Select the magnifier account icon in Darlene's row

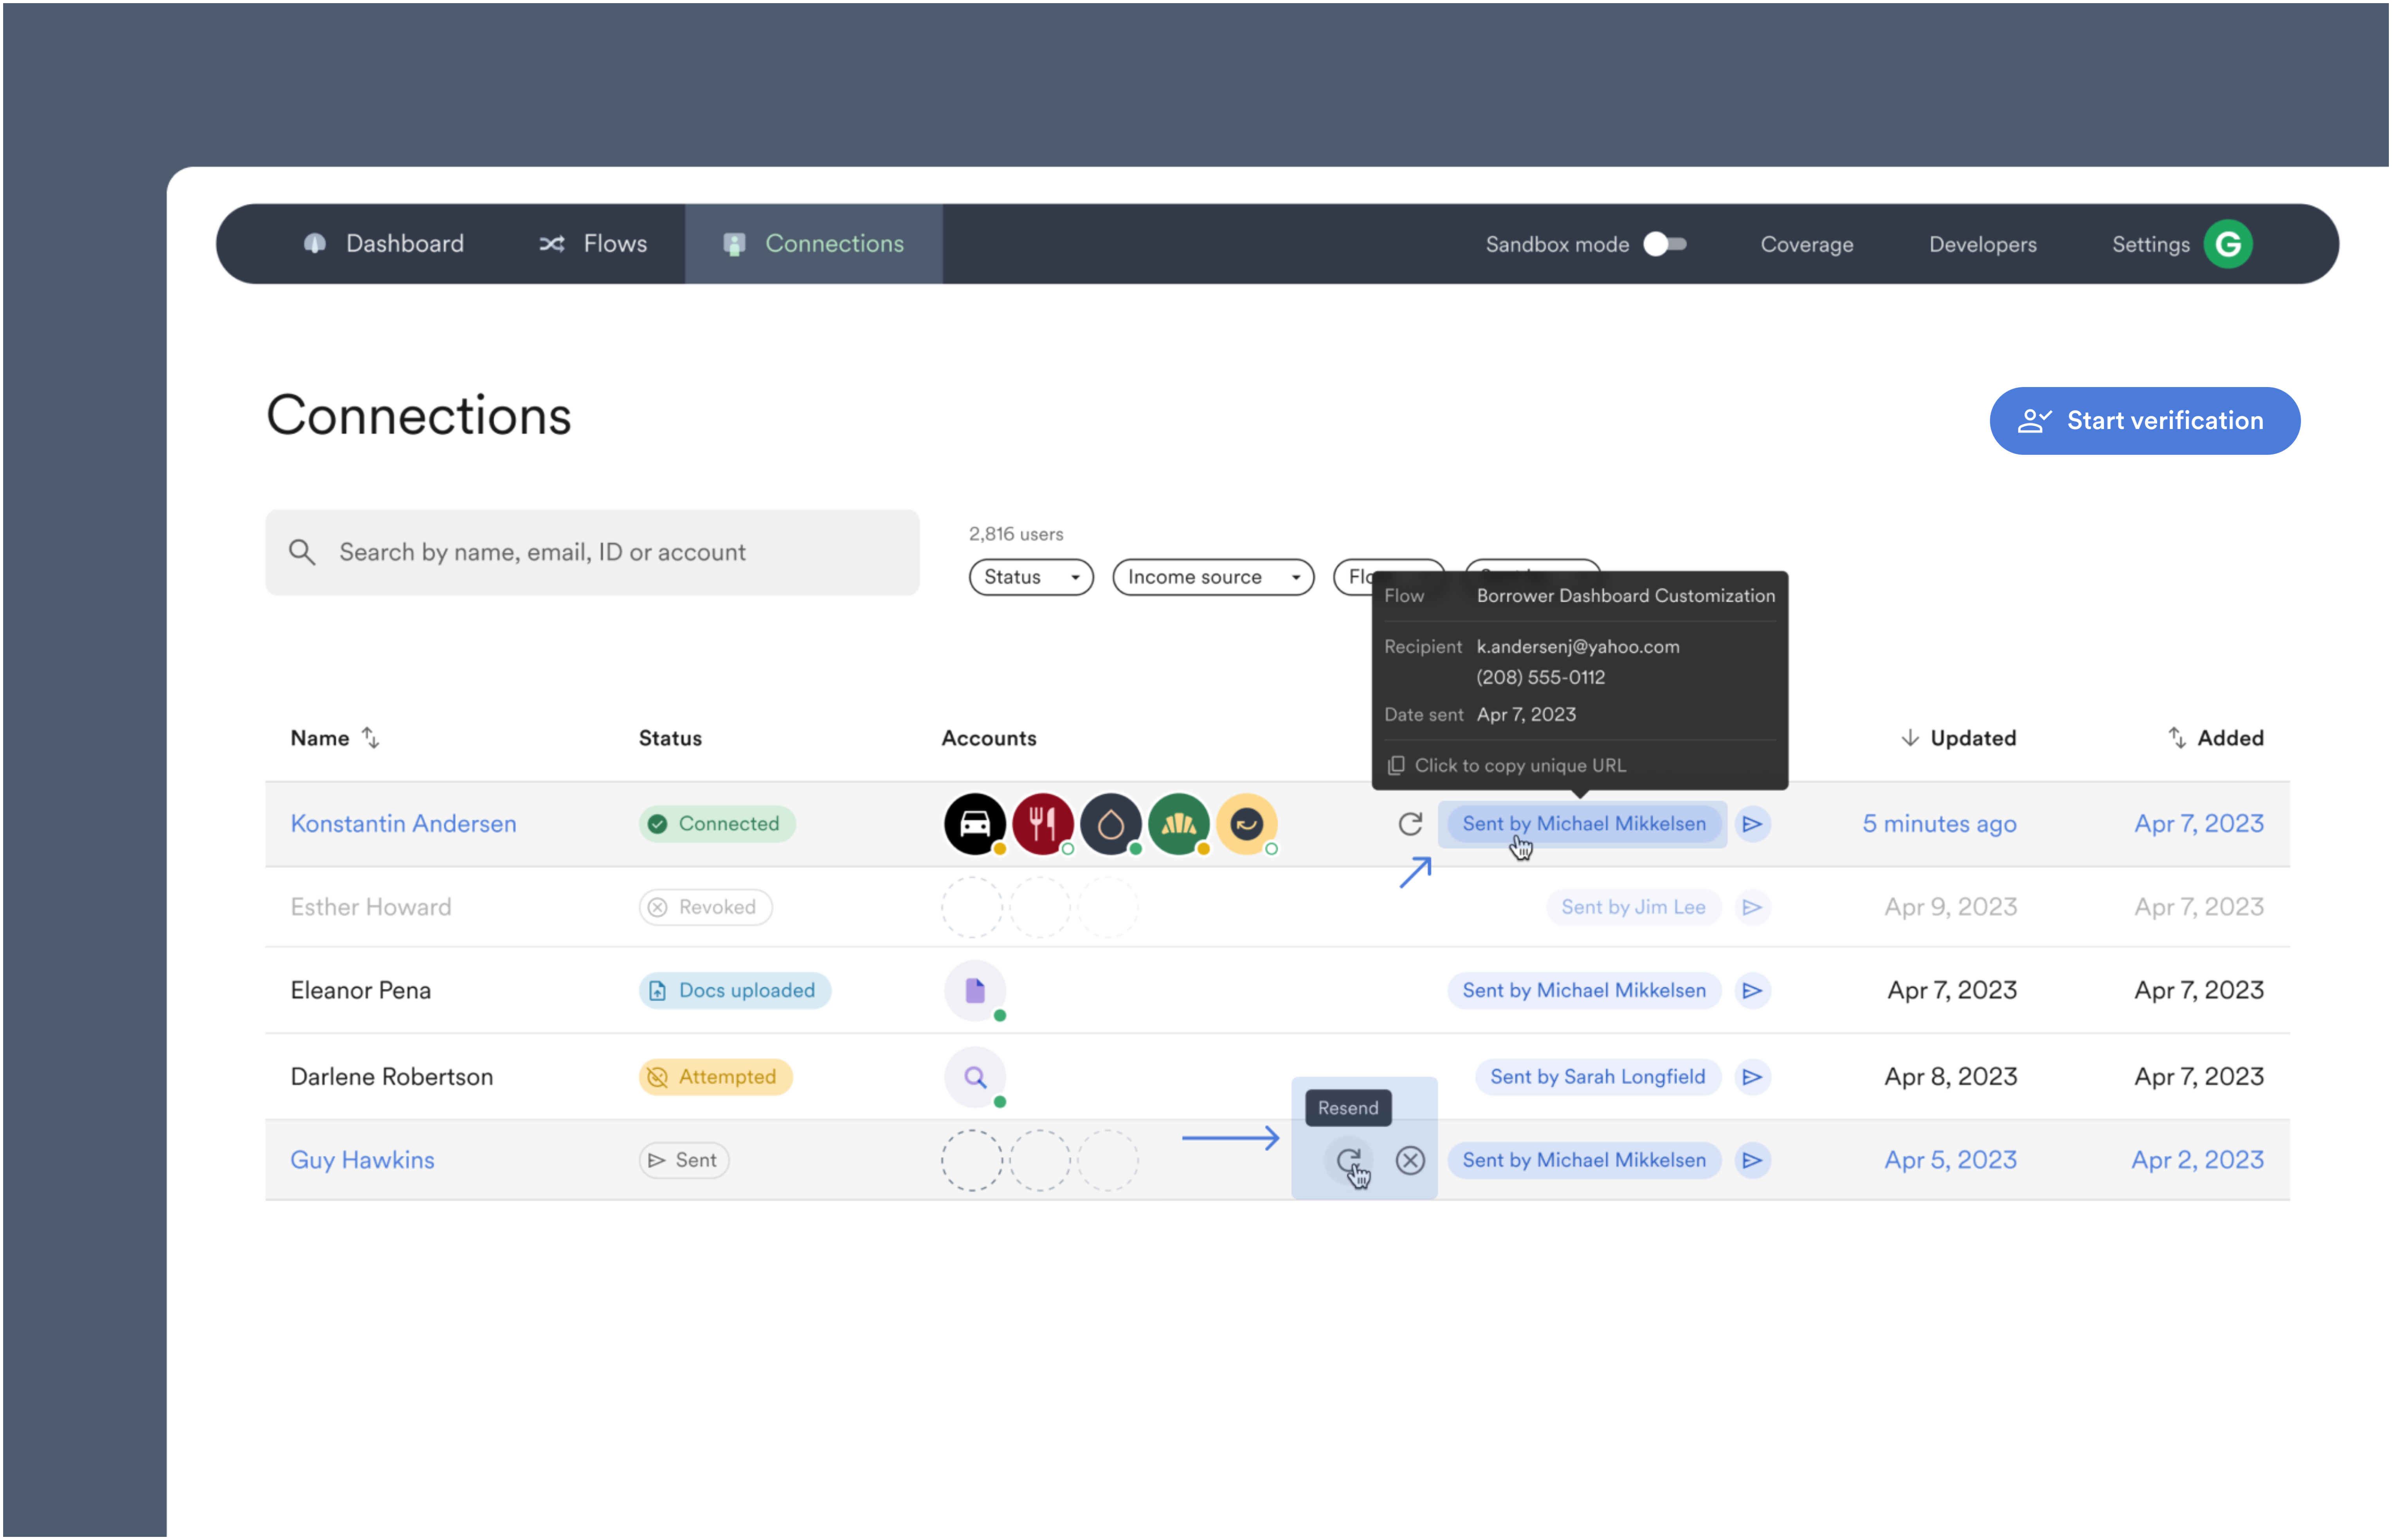pos(974,1077)
